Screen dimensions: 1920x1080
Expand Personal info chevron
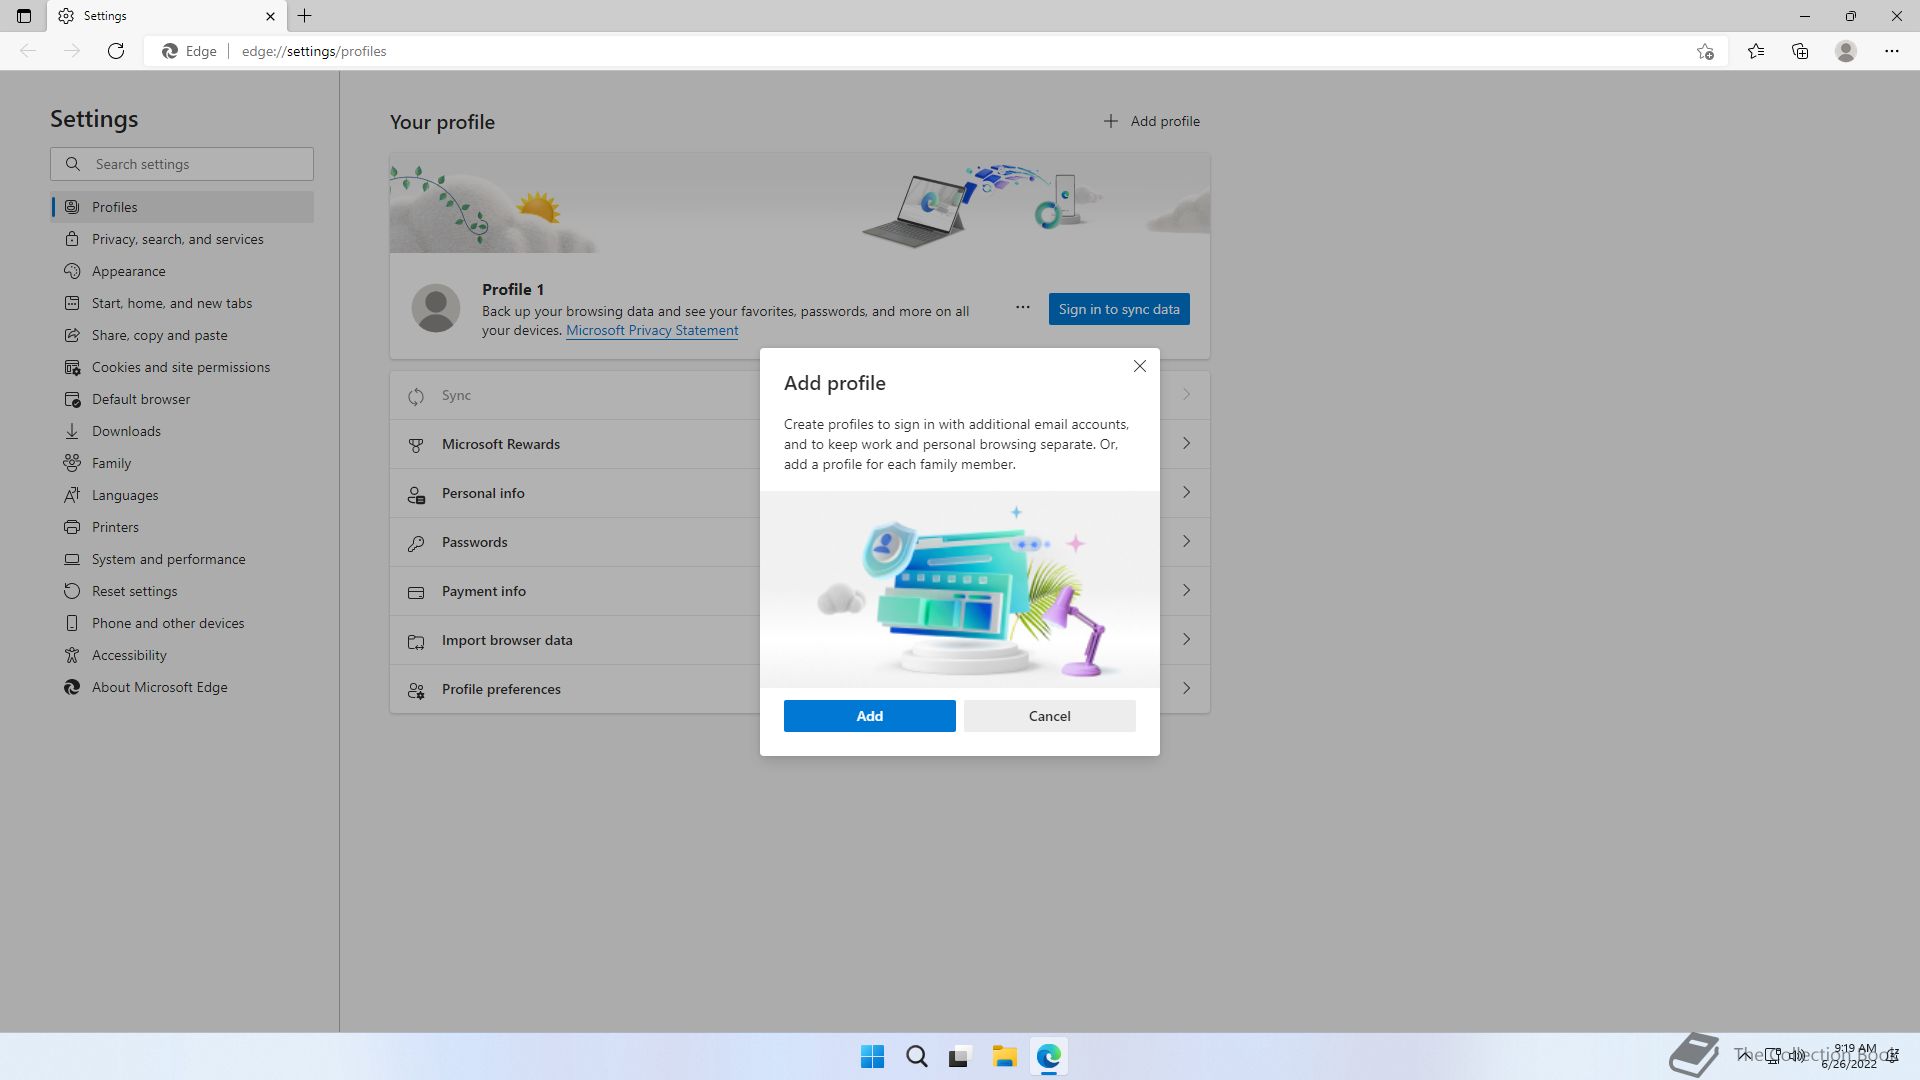click(1186, 492)
